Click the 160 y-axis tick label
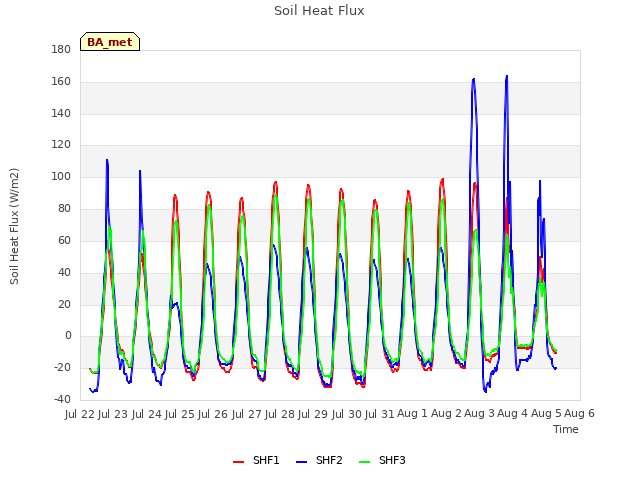 [x=61, y=82]
